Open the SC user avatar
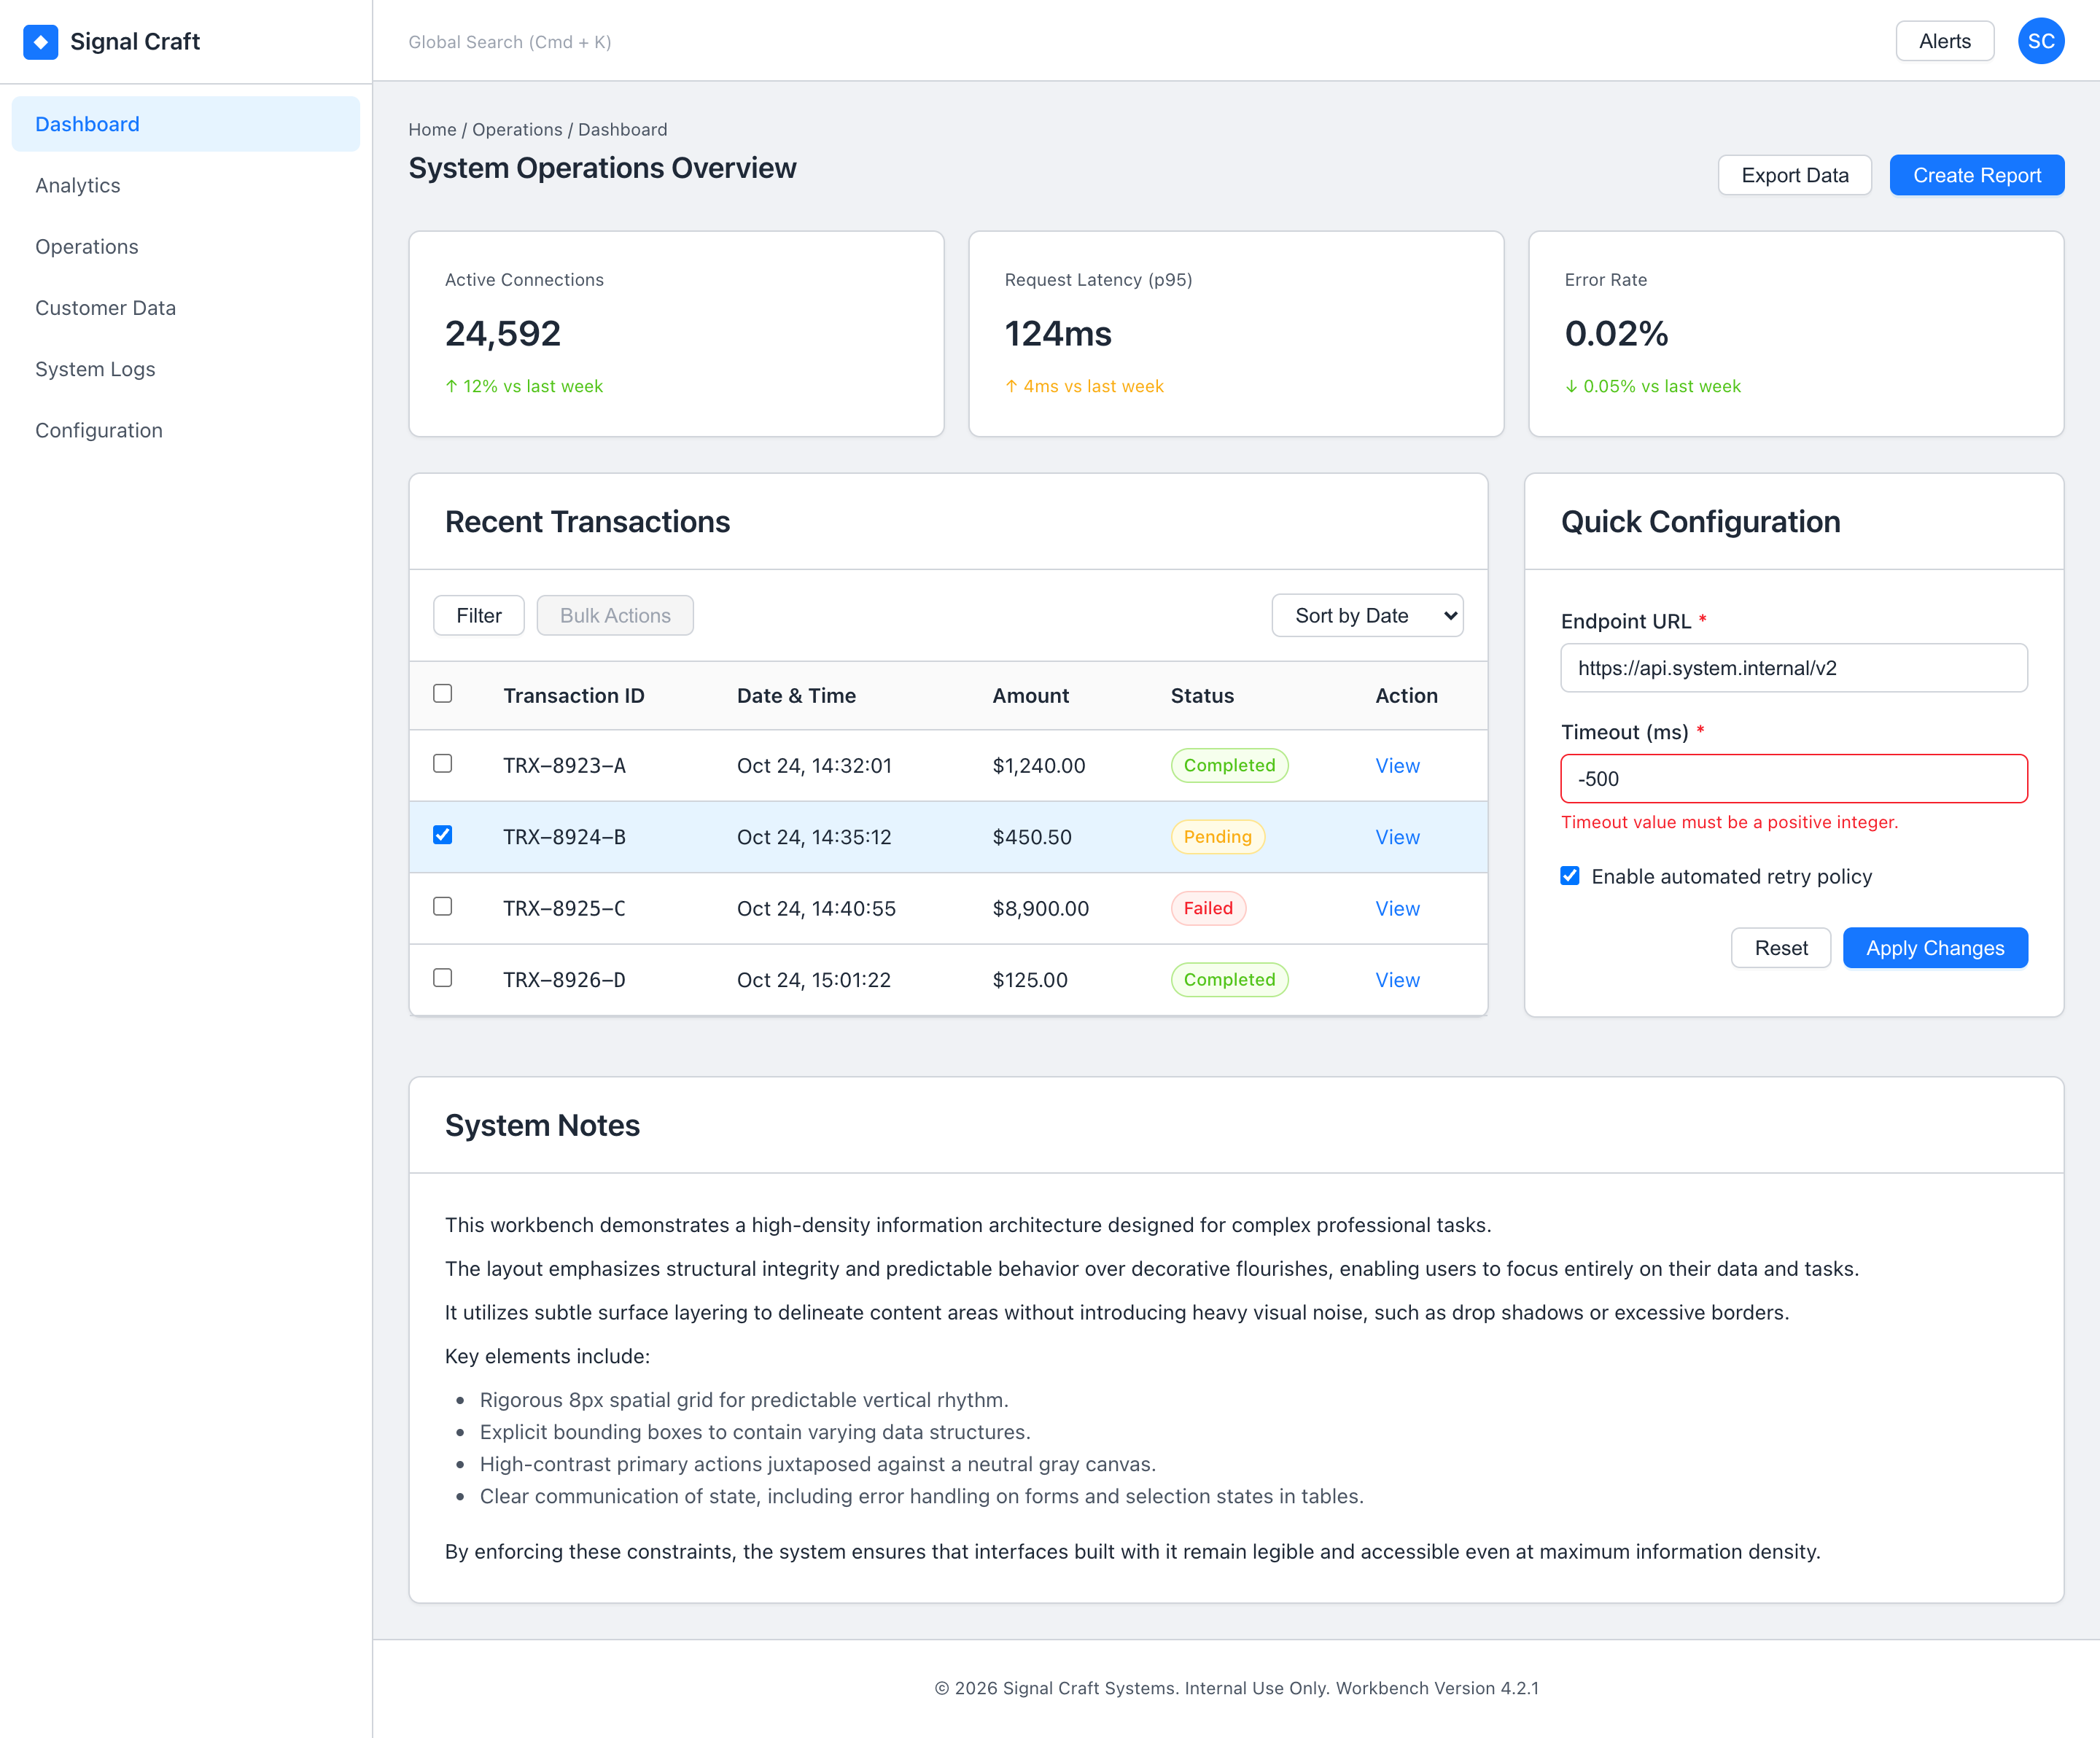2100x1738 pixels. 2040,41
